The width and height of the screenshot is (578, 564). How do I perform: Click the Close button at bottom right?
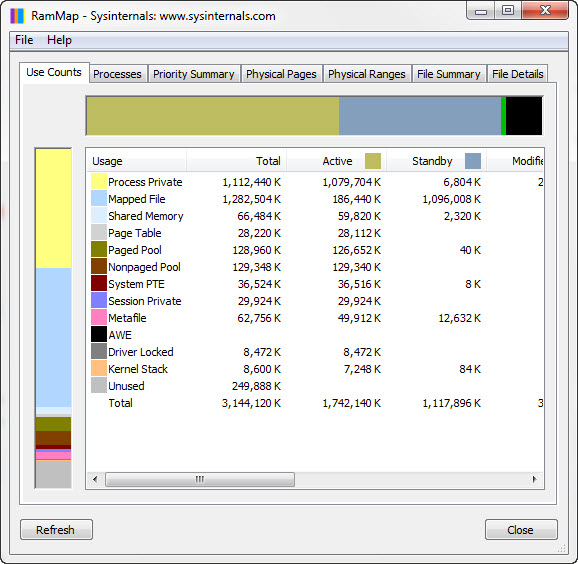[x=520, y=530]
